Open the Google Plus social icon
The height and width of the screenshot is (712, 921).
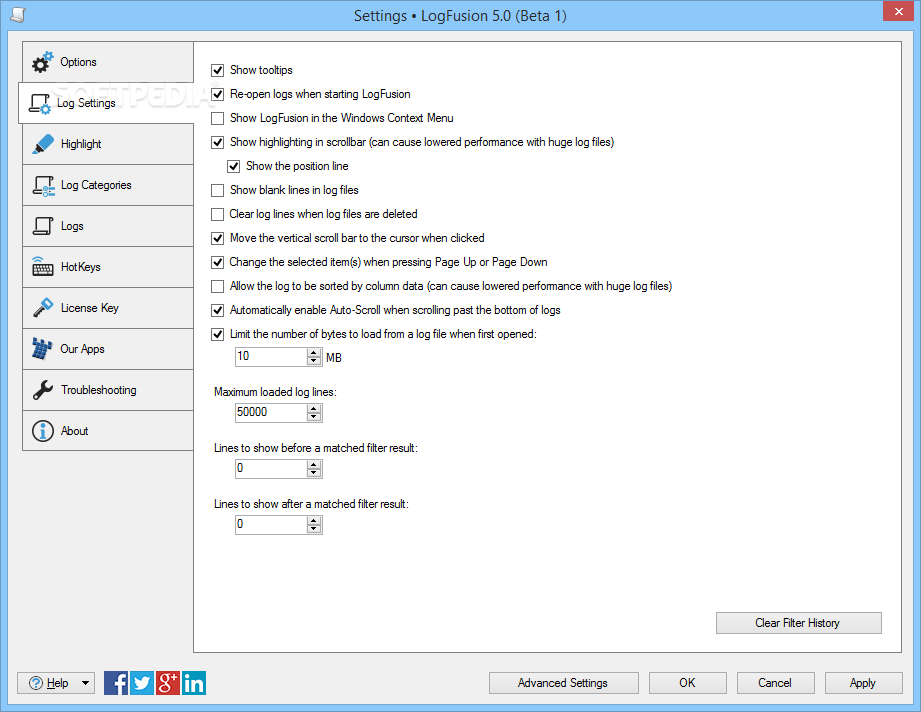coord(167,683)
